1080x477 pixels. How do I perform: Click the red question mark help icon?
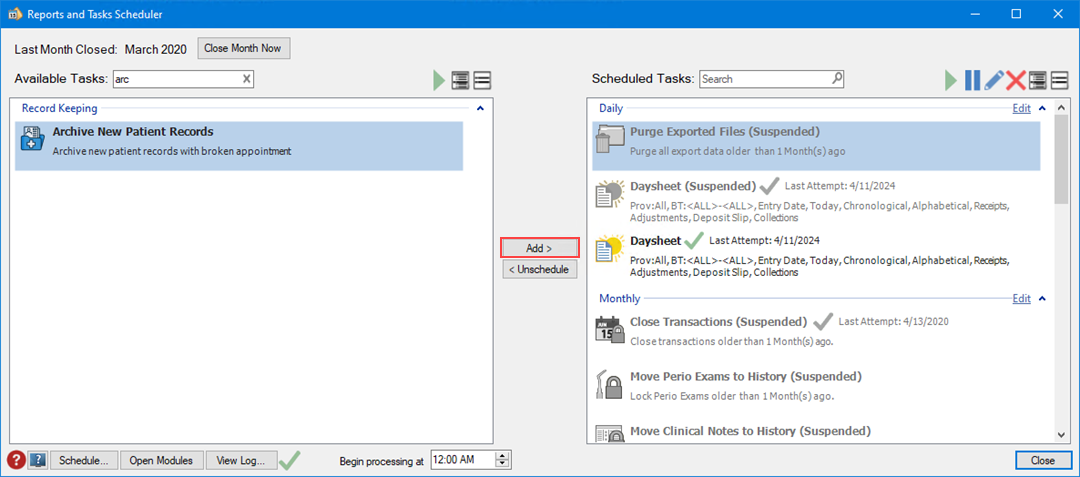[17, 460]
